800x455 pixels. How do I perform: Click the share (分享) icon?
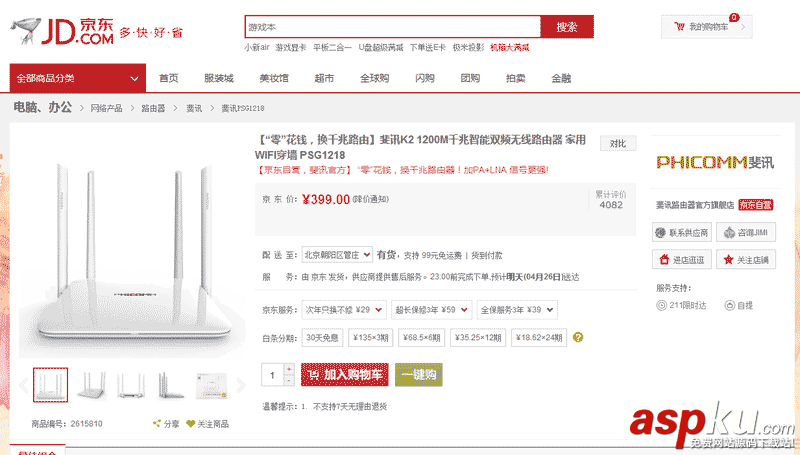158,424
